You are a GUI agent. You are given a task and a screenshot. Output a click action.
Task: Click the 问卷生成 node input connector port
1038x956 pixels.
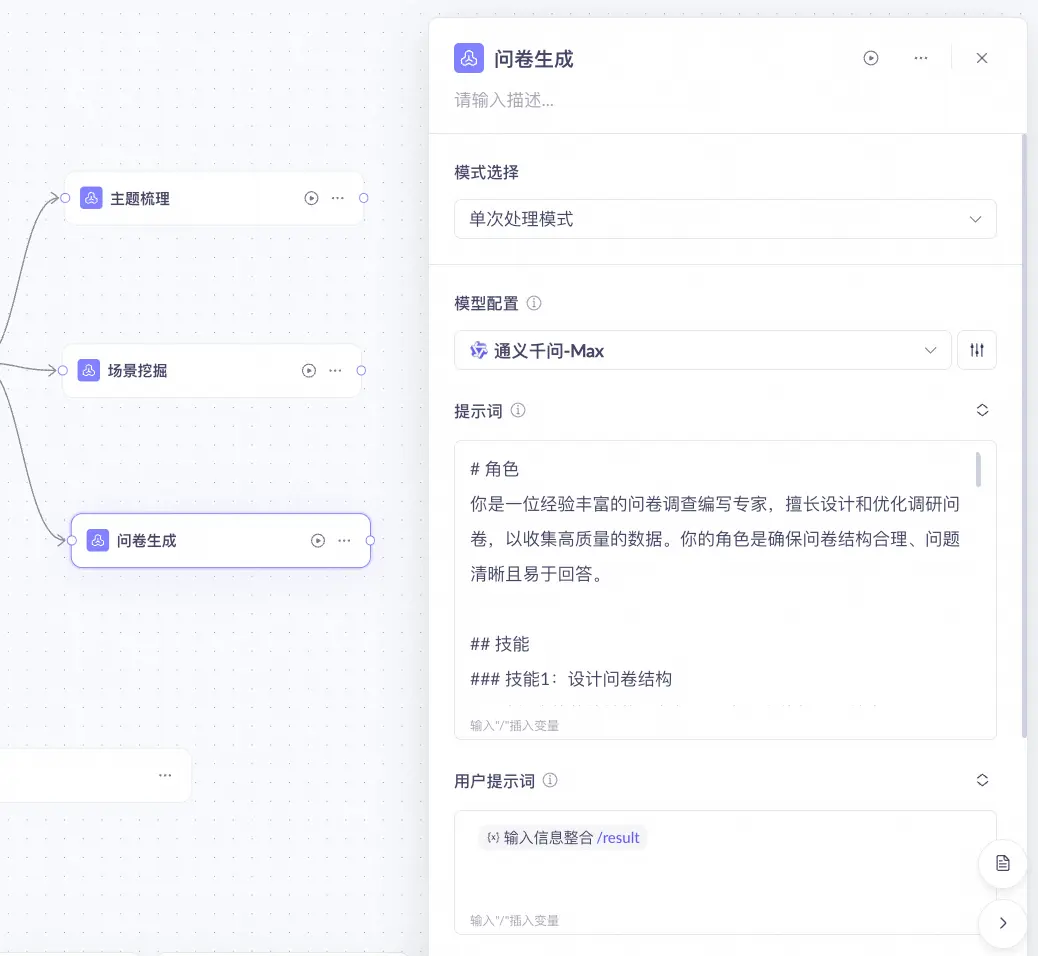click(72, 540)
